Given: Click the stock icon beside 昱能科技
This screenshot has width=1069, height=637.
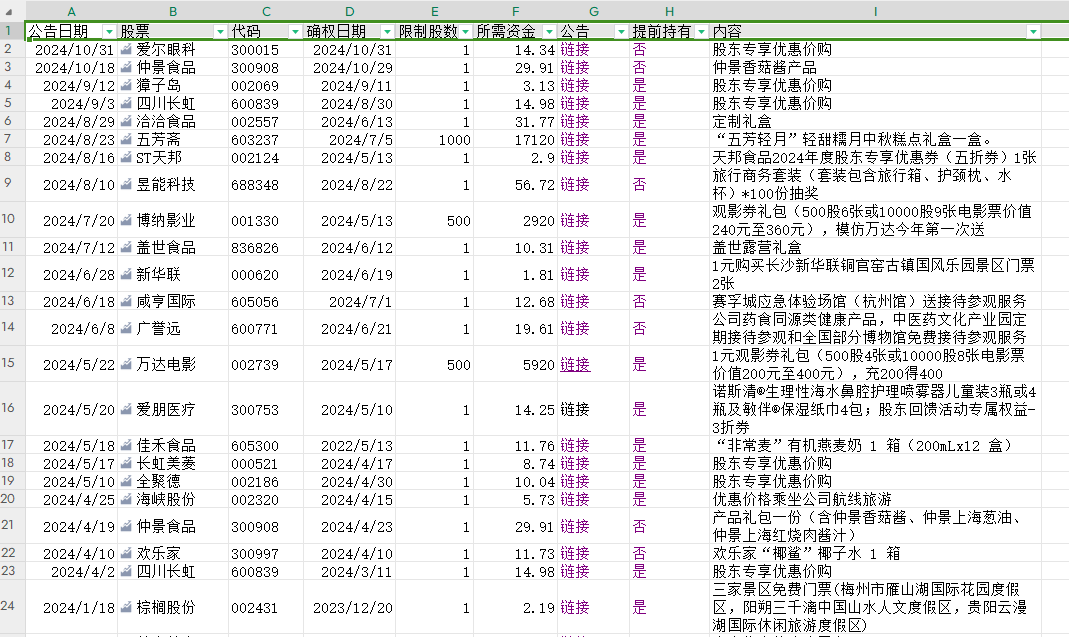Looking at the screenshot, I should pos(126,184).
